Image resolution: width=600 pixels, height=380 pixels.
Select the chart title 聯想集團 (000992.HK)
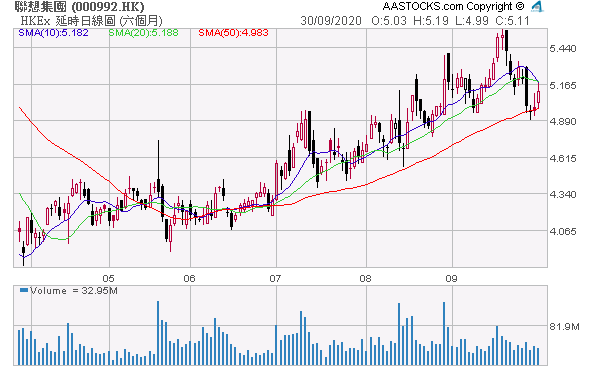point(80,7)
